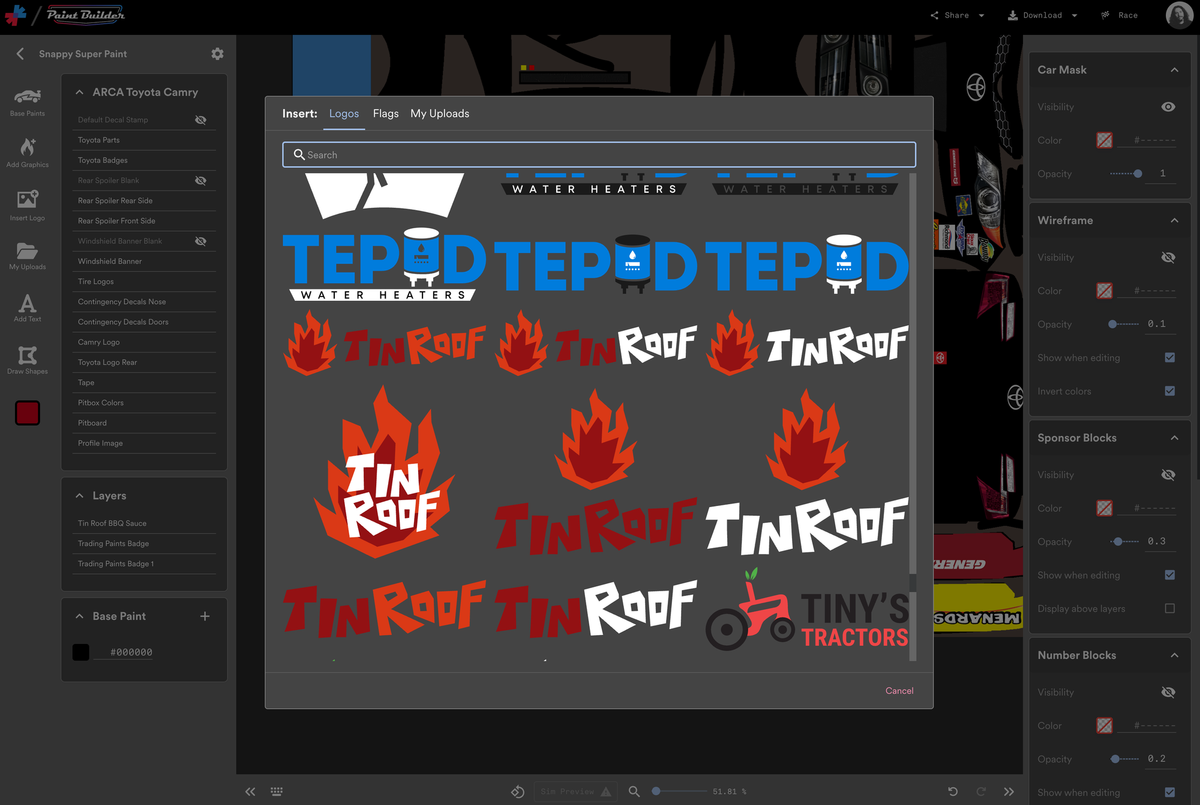Toggle Car Mask visibility eye
The image size is (1200, 805).
point(1168,107)
